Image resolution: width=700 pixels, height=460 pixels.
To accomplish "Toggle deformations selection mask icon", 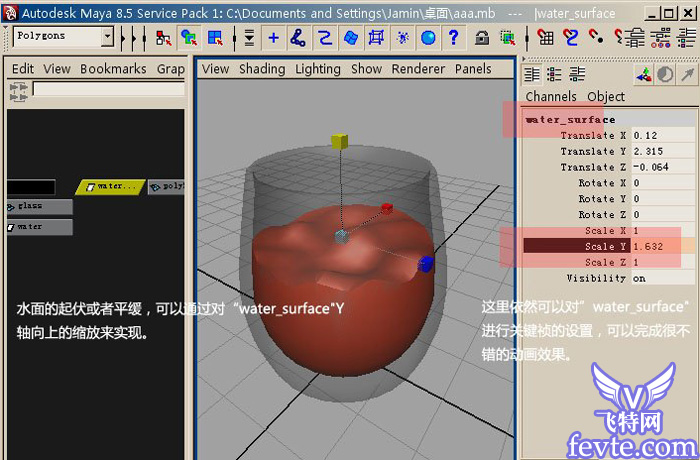I will pos(376,38).
